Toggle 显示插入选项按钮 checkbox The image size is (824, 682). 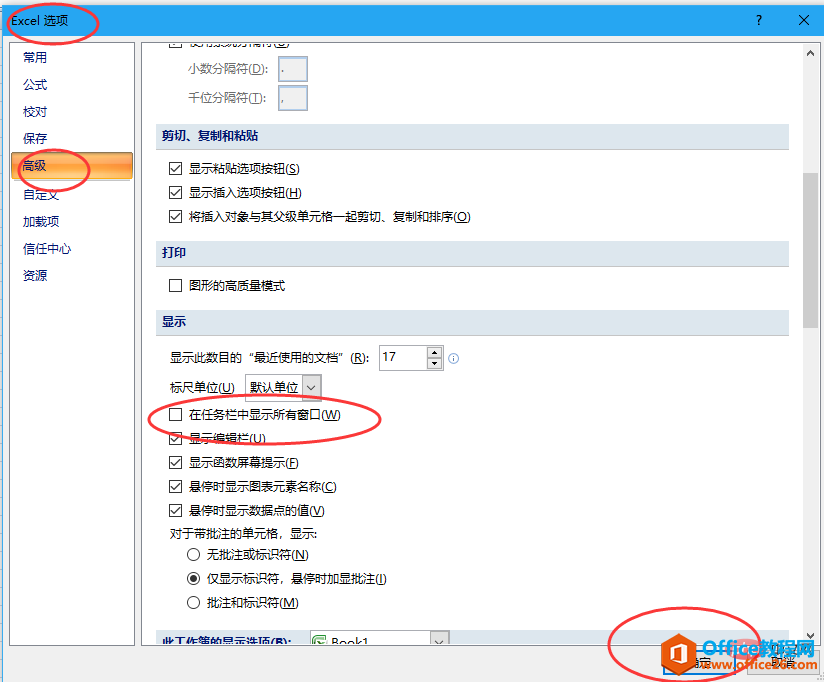click(x=176, y=192)
